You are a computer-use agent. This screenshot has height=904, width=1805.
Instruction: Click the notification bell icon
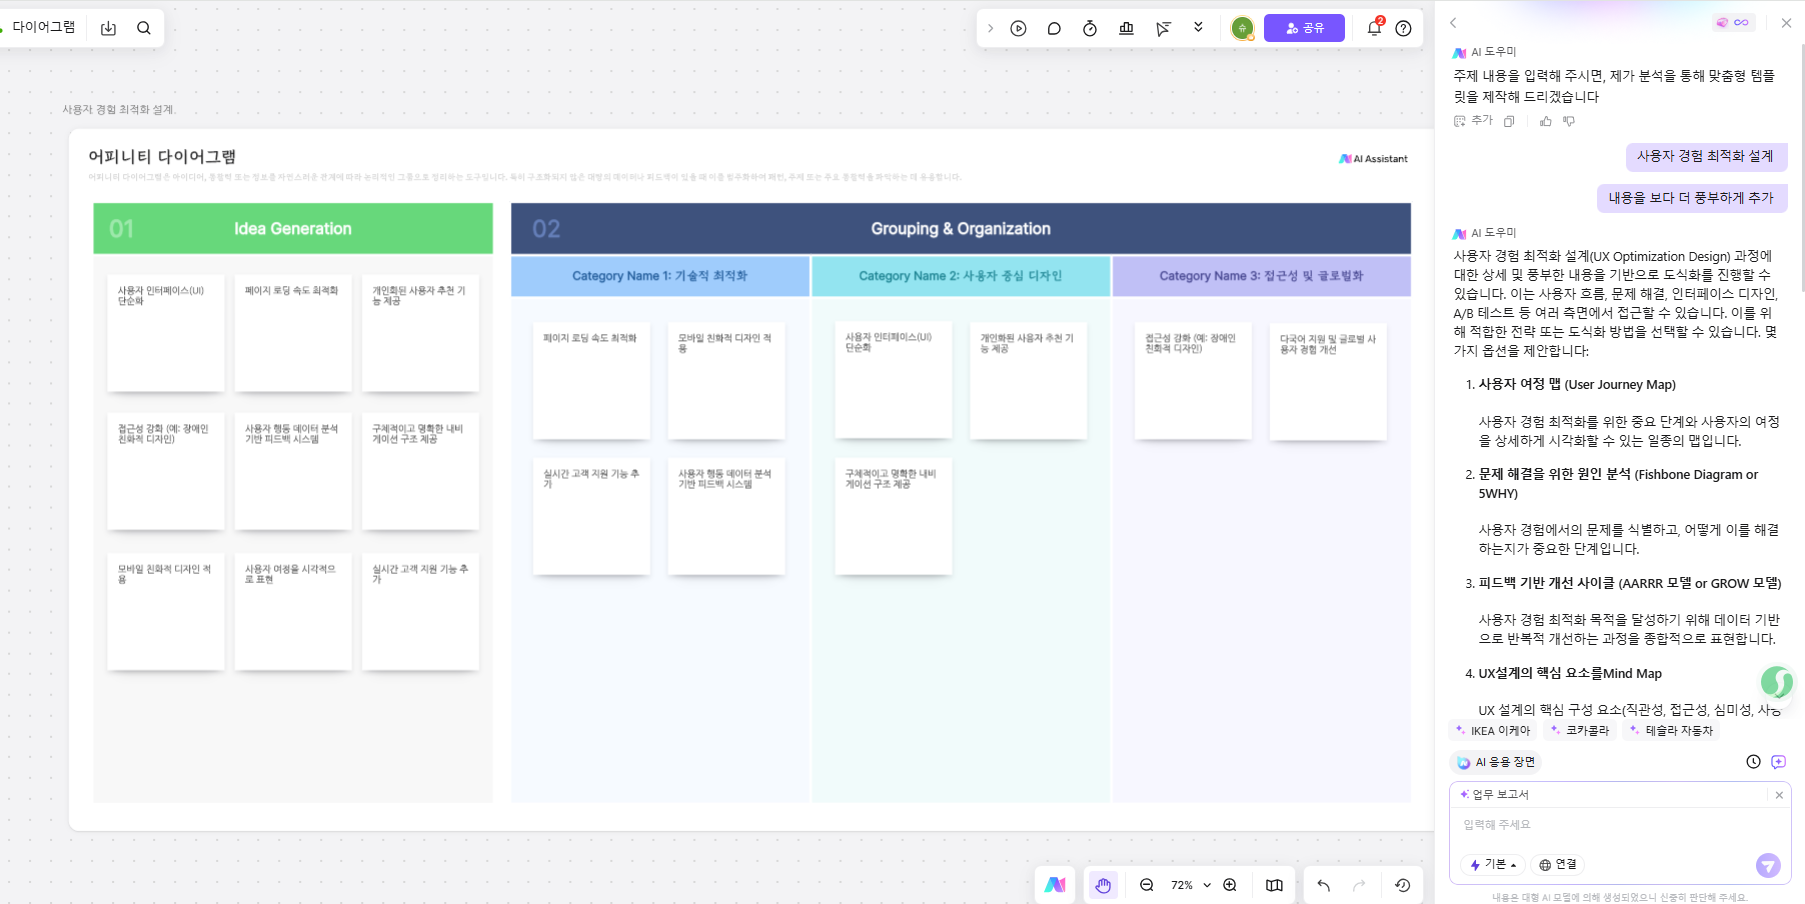pos(1374,28)
